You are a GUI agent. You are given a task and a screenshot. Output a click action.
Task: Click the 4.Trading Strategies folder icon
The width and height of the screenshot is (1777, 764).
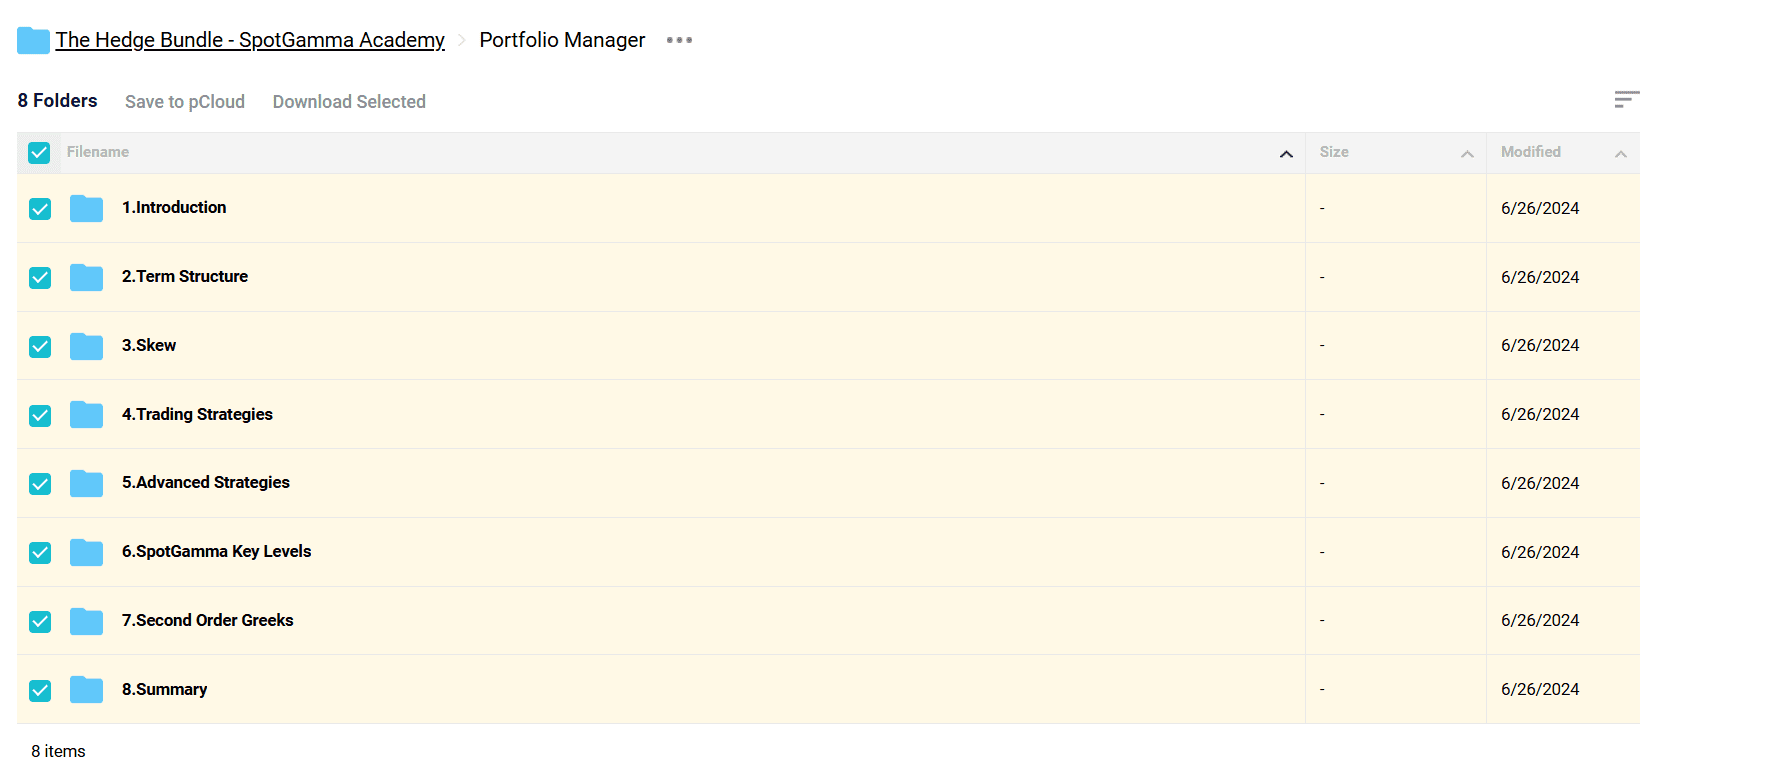click(87, 415)
